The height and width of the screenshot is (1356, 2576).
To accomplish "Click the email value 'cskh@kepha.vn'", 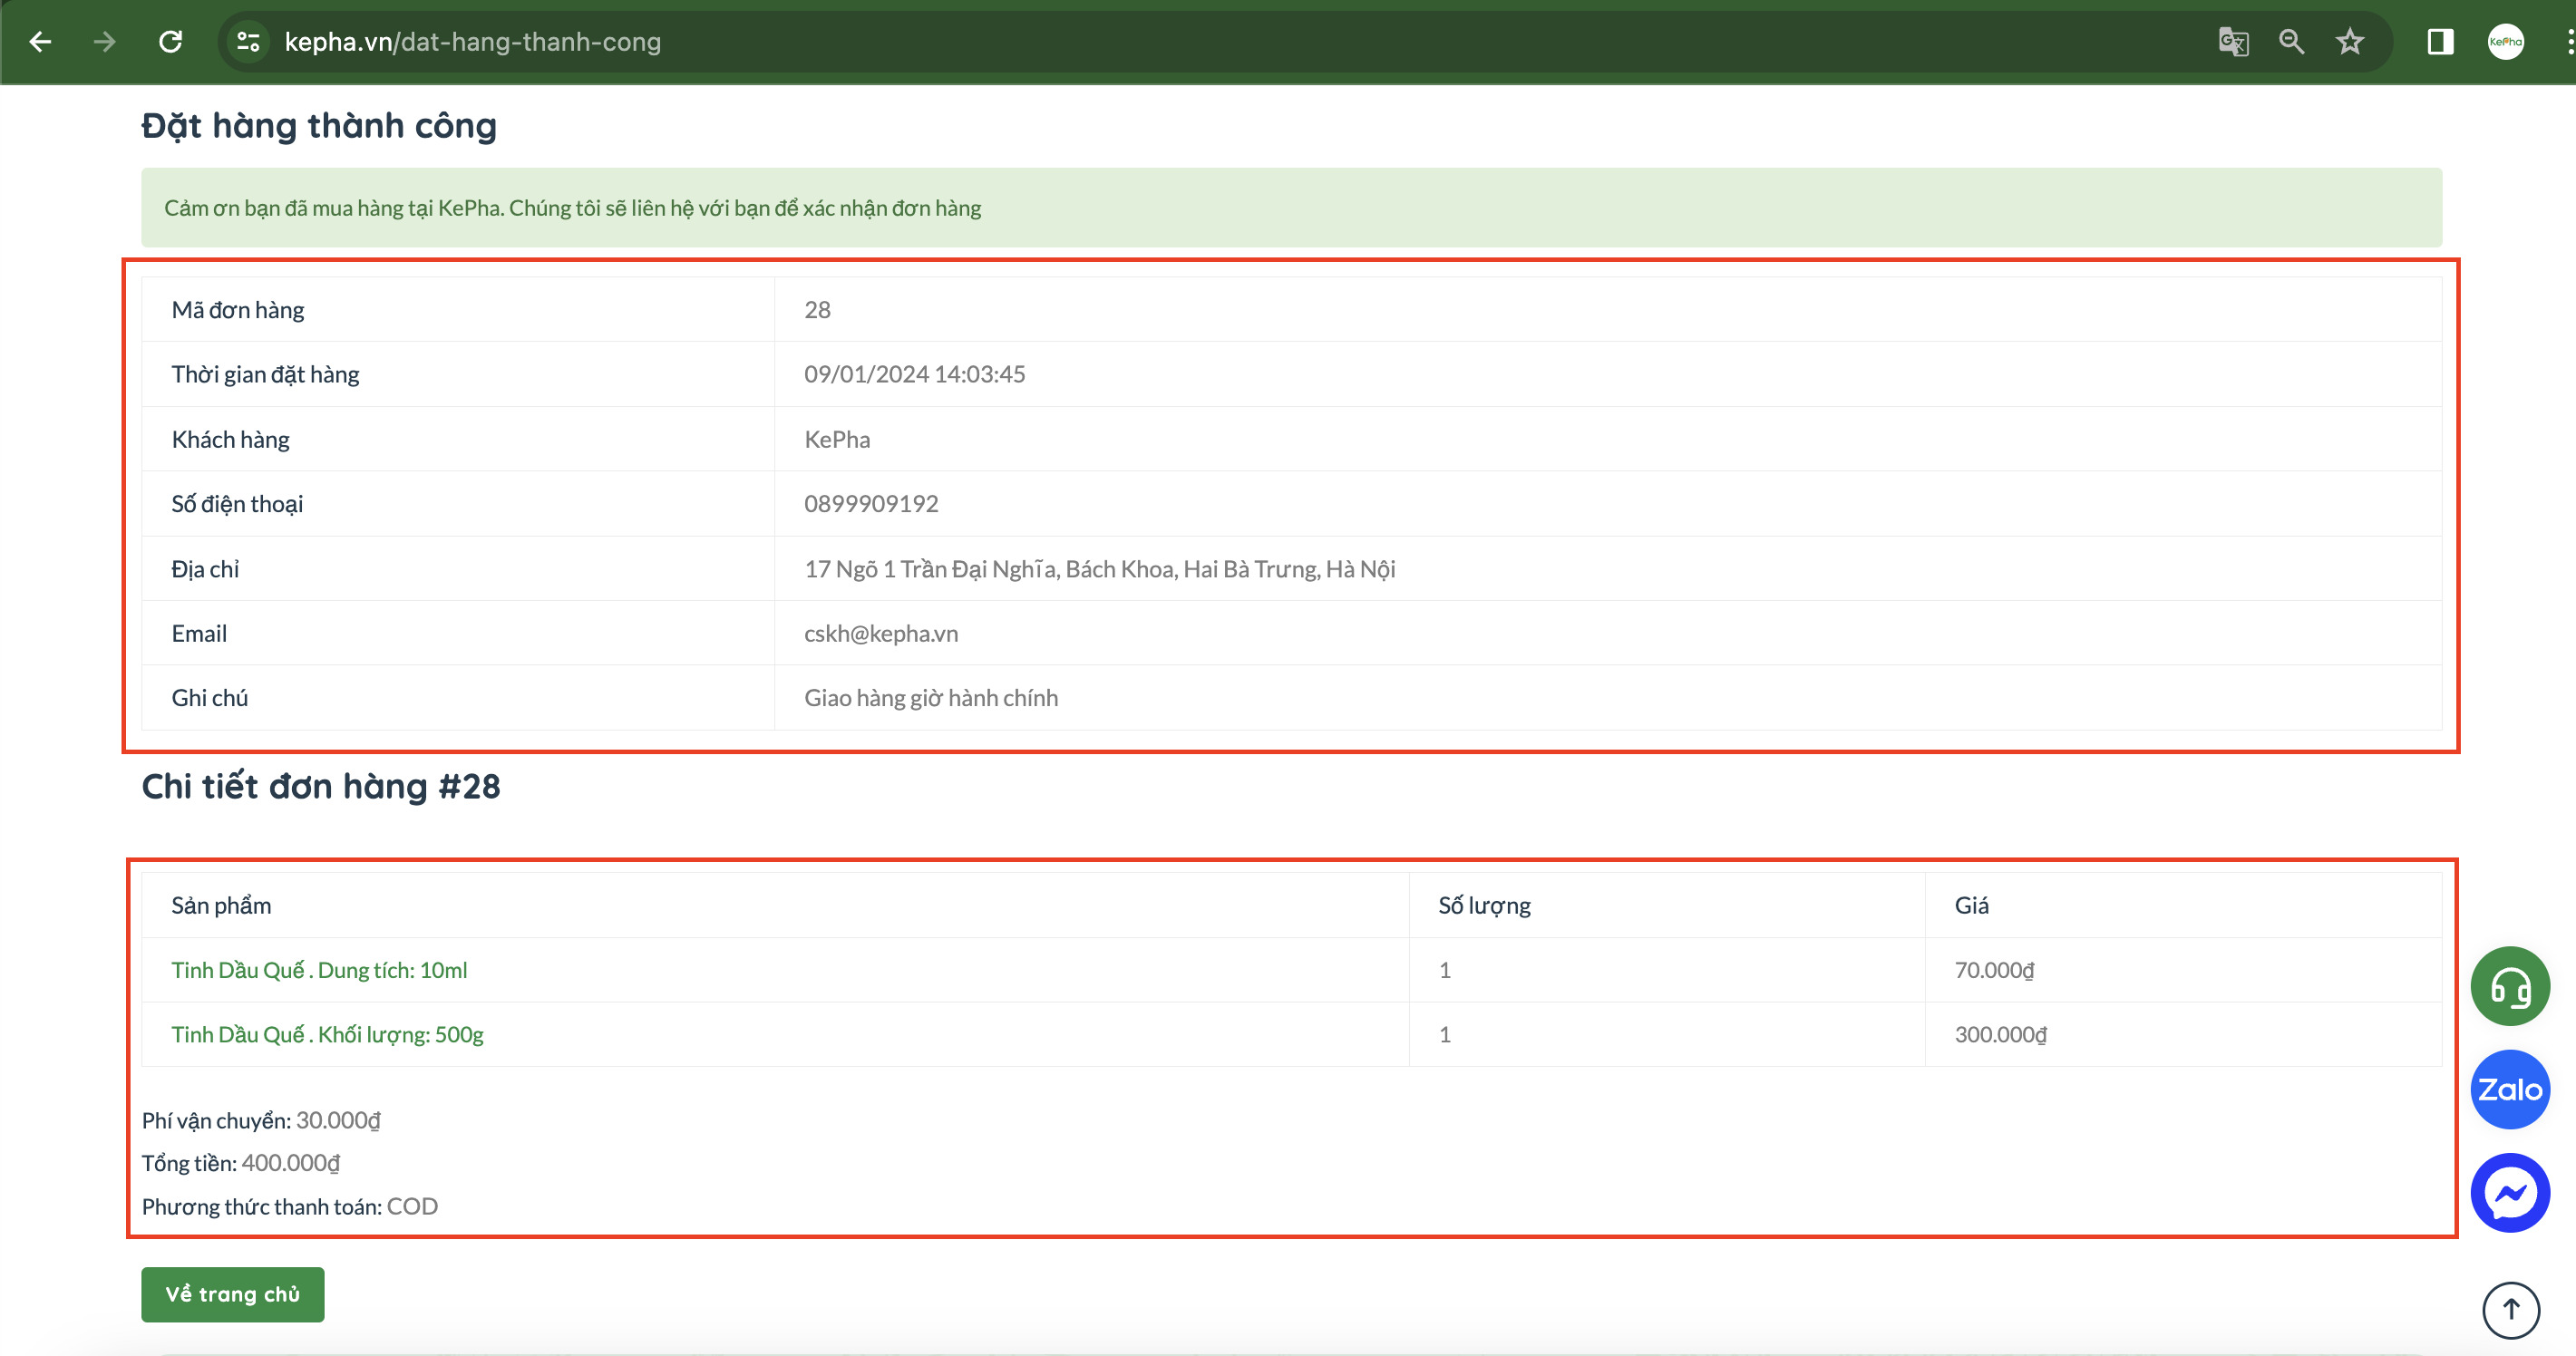I will [x=881, y=633].
